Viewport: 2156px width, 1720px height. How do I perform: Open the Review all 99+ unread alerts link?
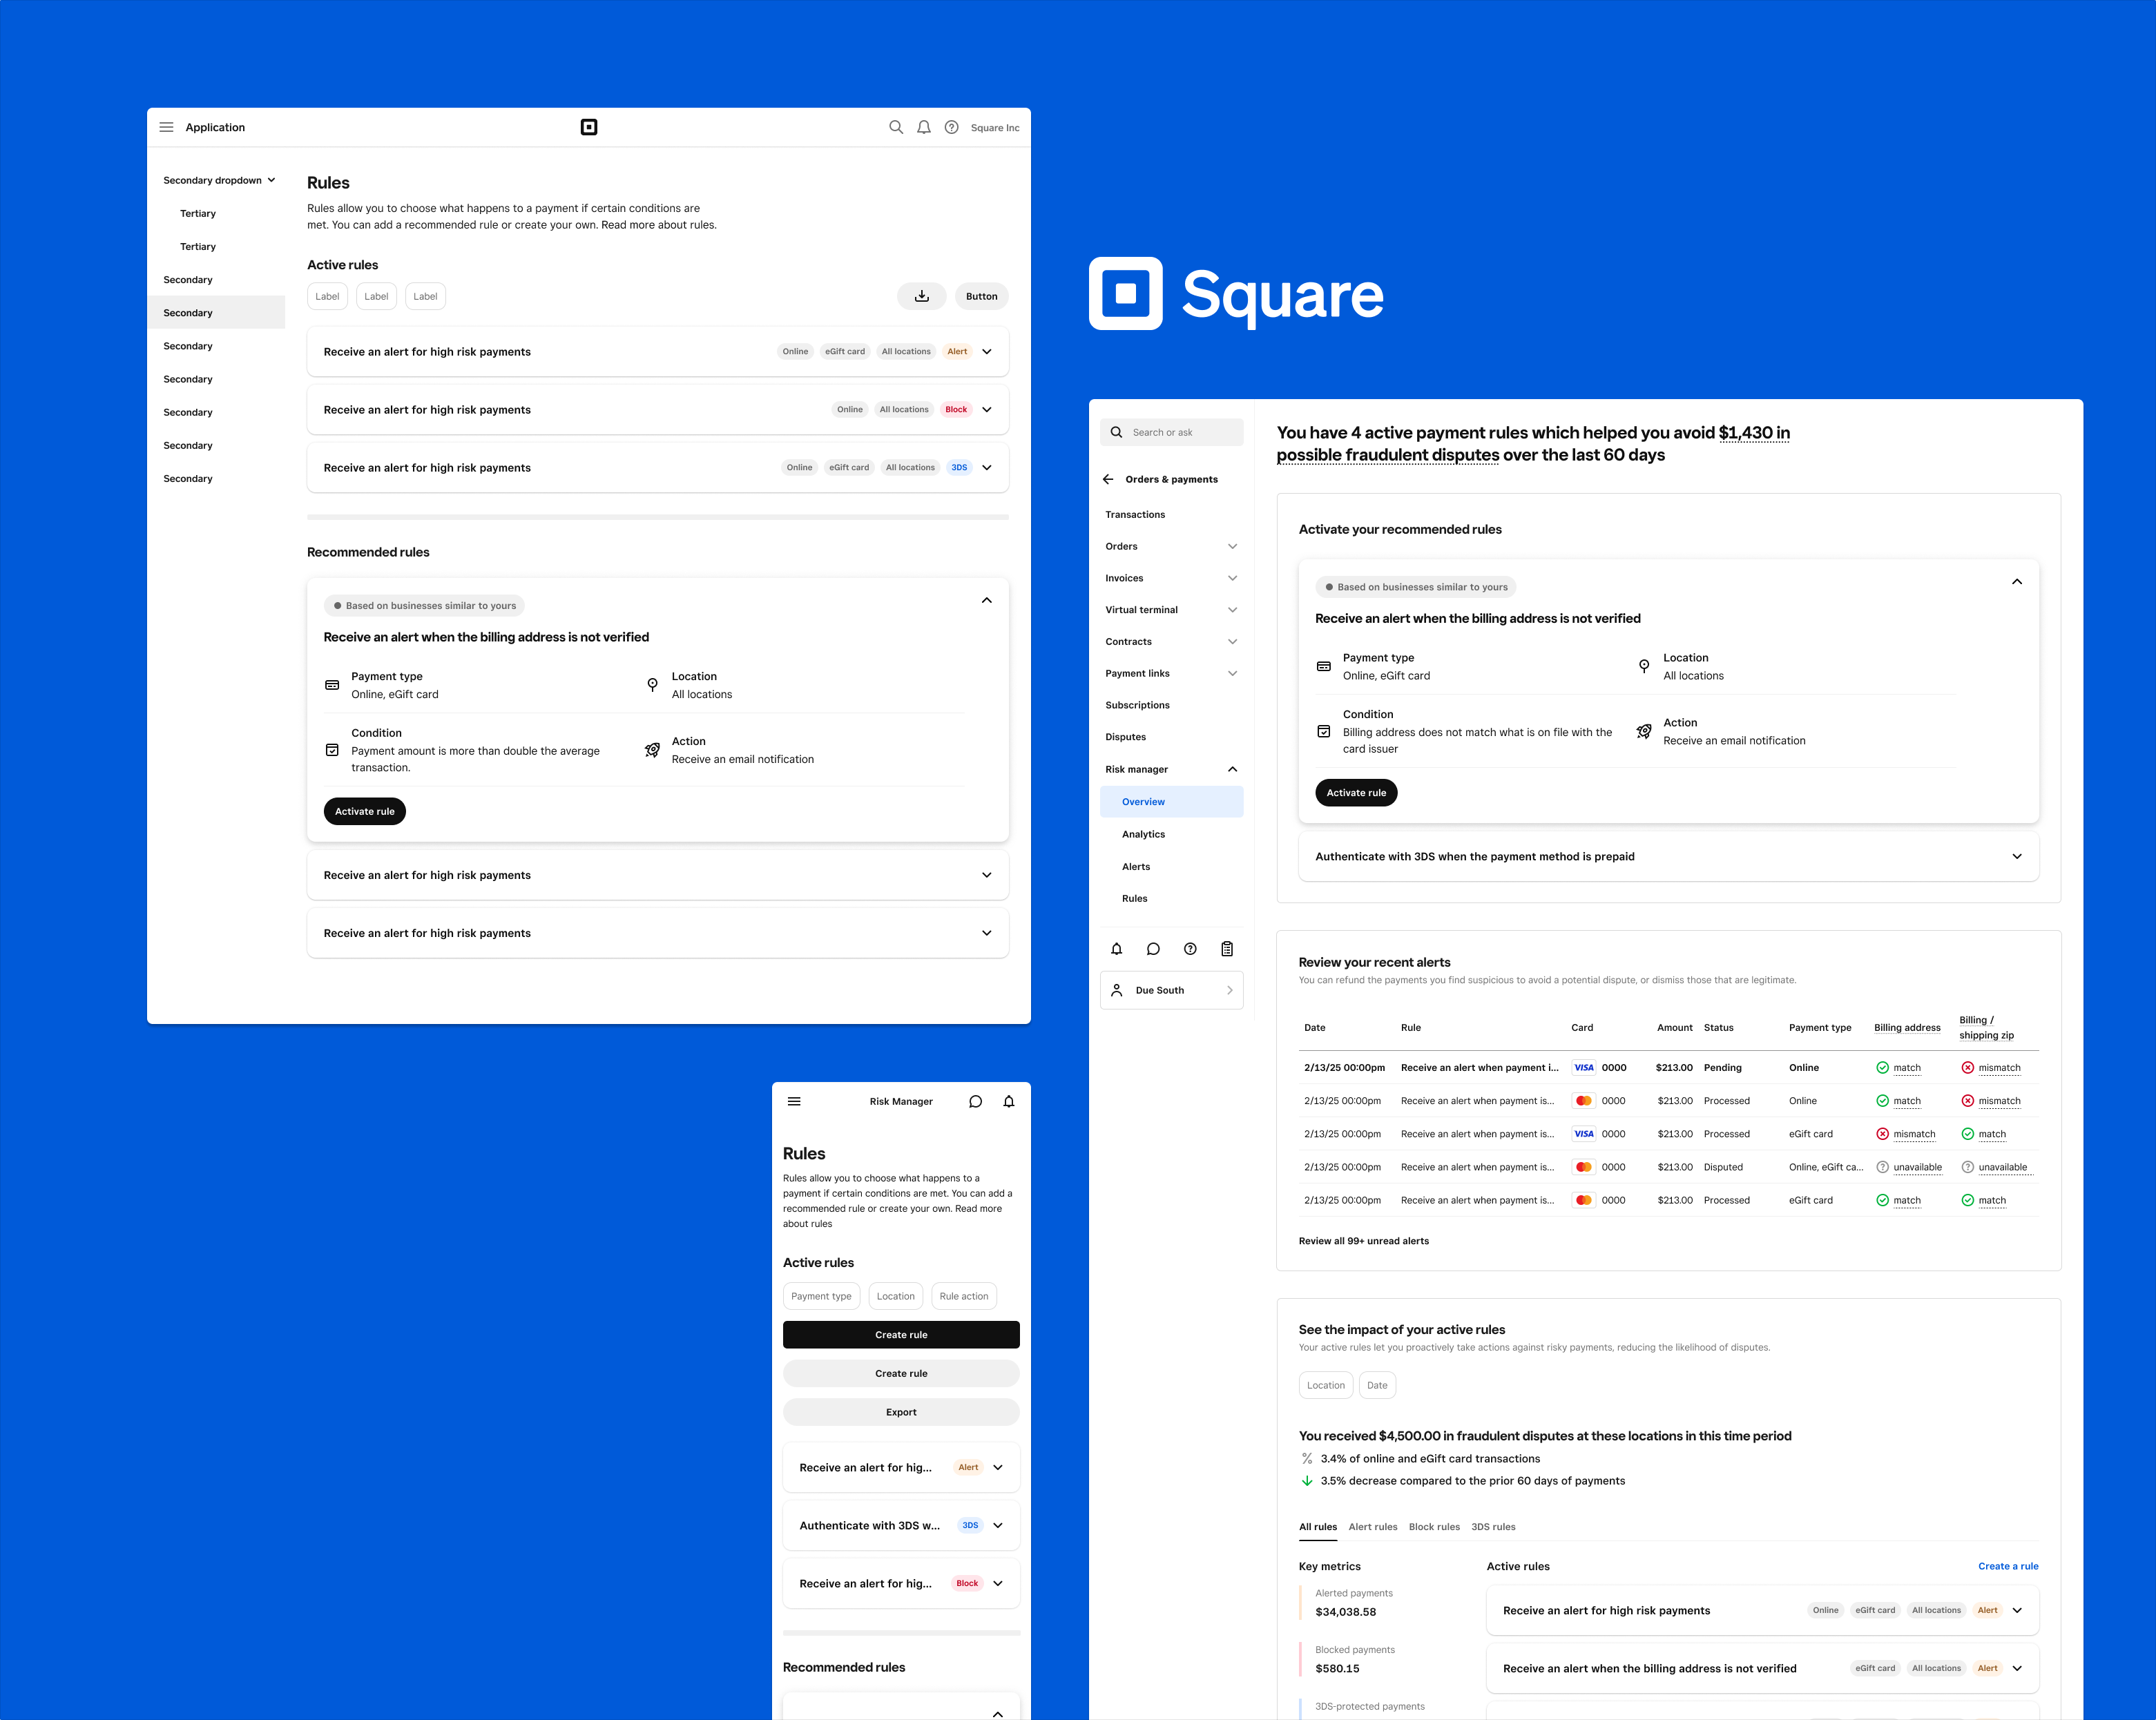(1364, 1241)
